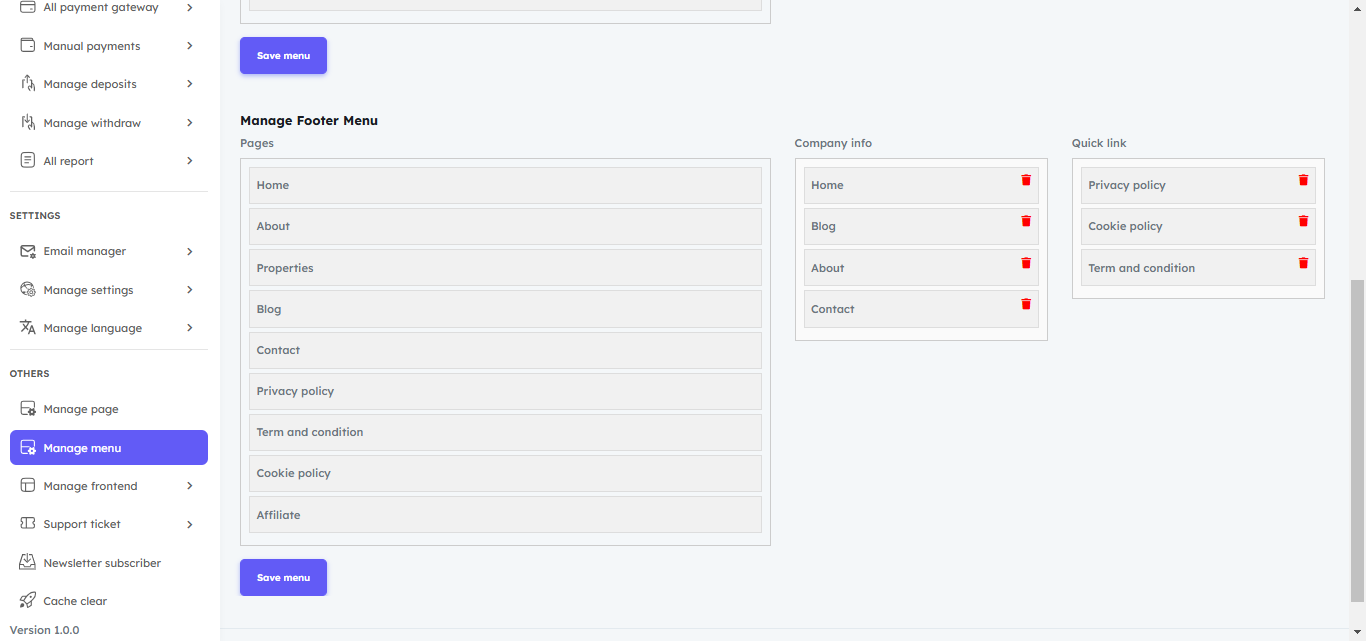Screen dimensions: 1366x641
Task: Click the Manage page icon
Action: [x=28, y=409]
